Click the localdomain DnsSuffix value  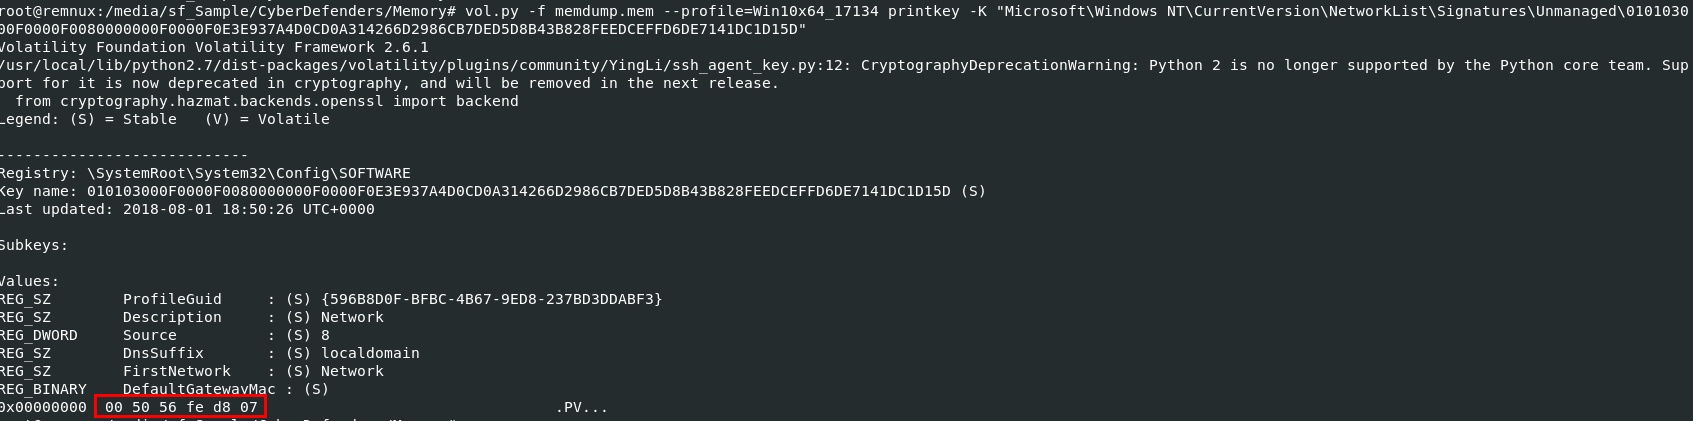tap(370, 353)
